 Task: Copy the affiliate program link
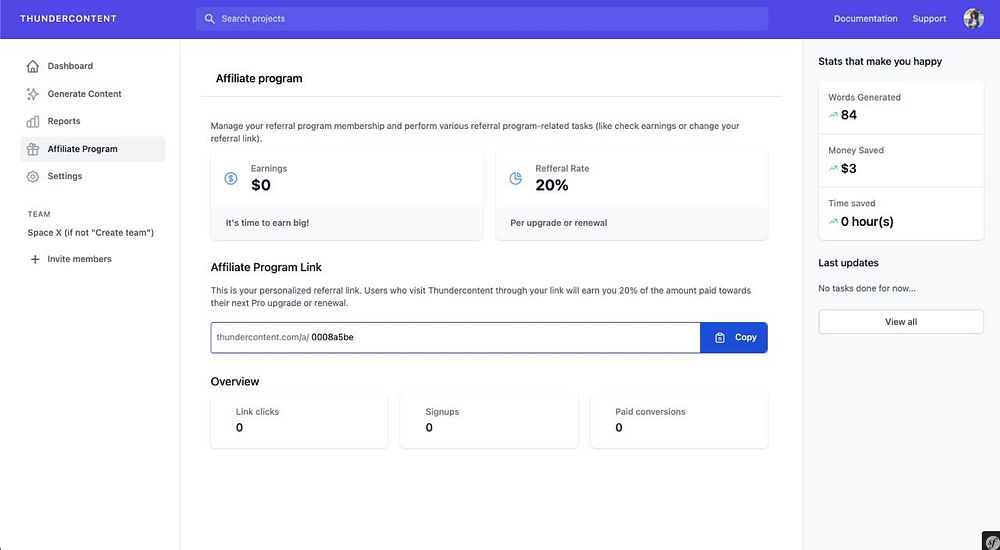tap(734, 337)
